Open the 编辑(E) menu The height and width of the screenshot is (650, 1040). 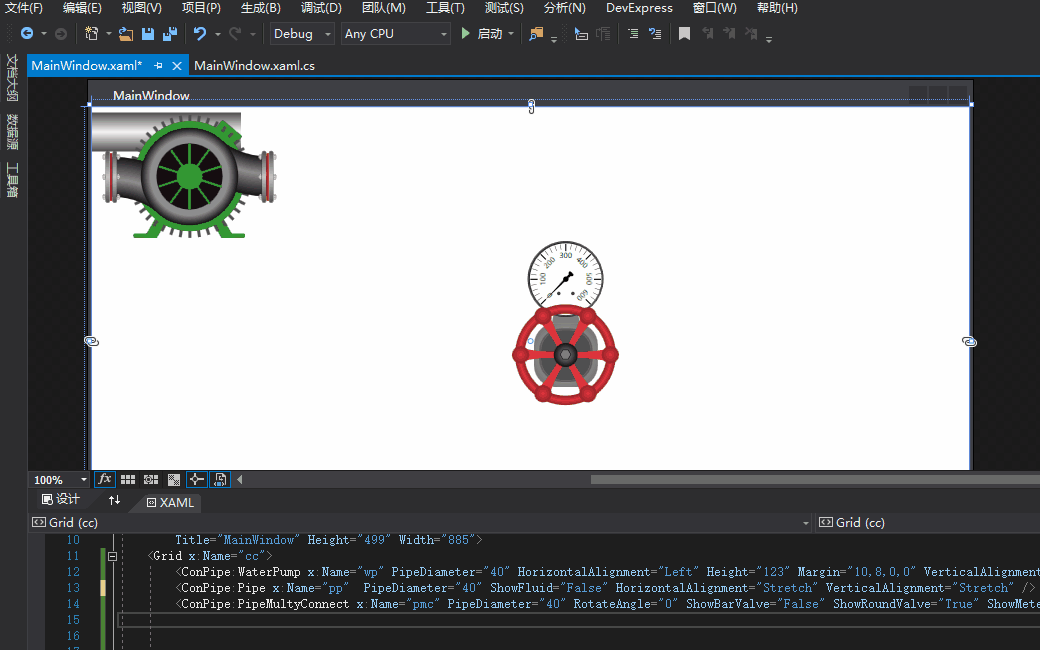(82, 8)
